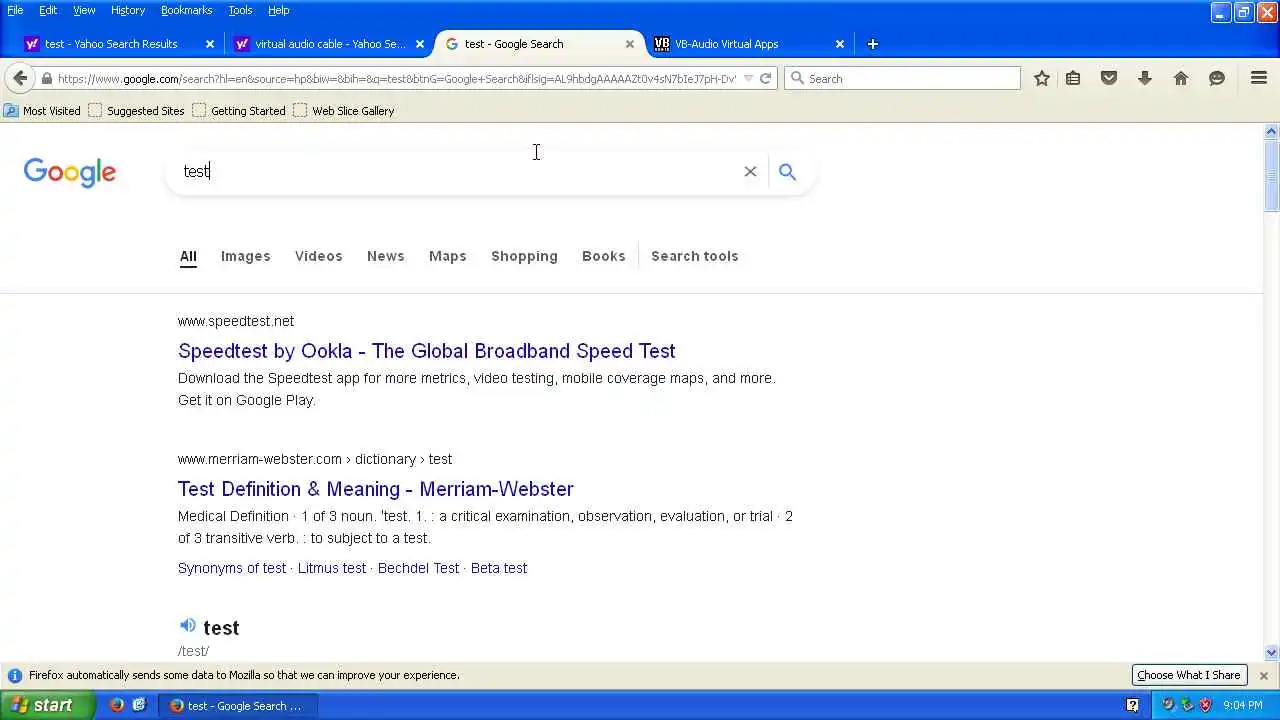The image size is (1280, 720).
Task: Clear the Google search box with X
Action: pos(750,171)
